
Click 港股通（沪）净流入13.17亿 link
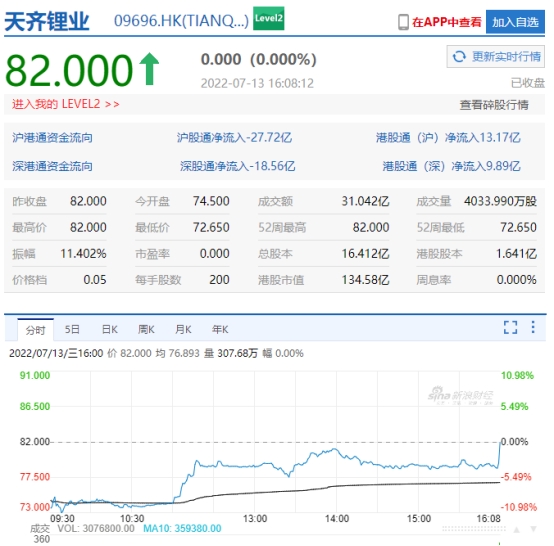(448, 137)
